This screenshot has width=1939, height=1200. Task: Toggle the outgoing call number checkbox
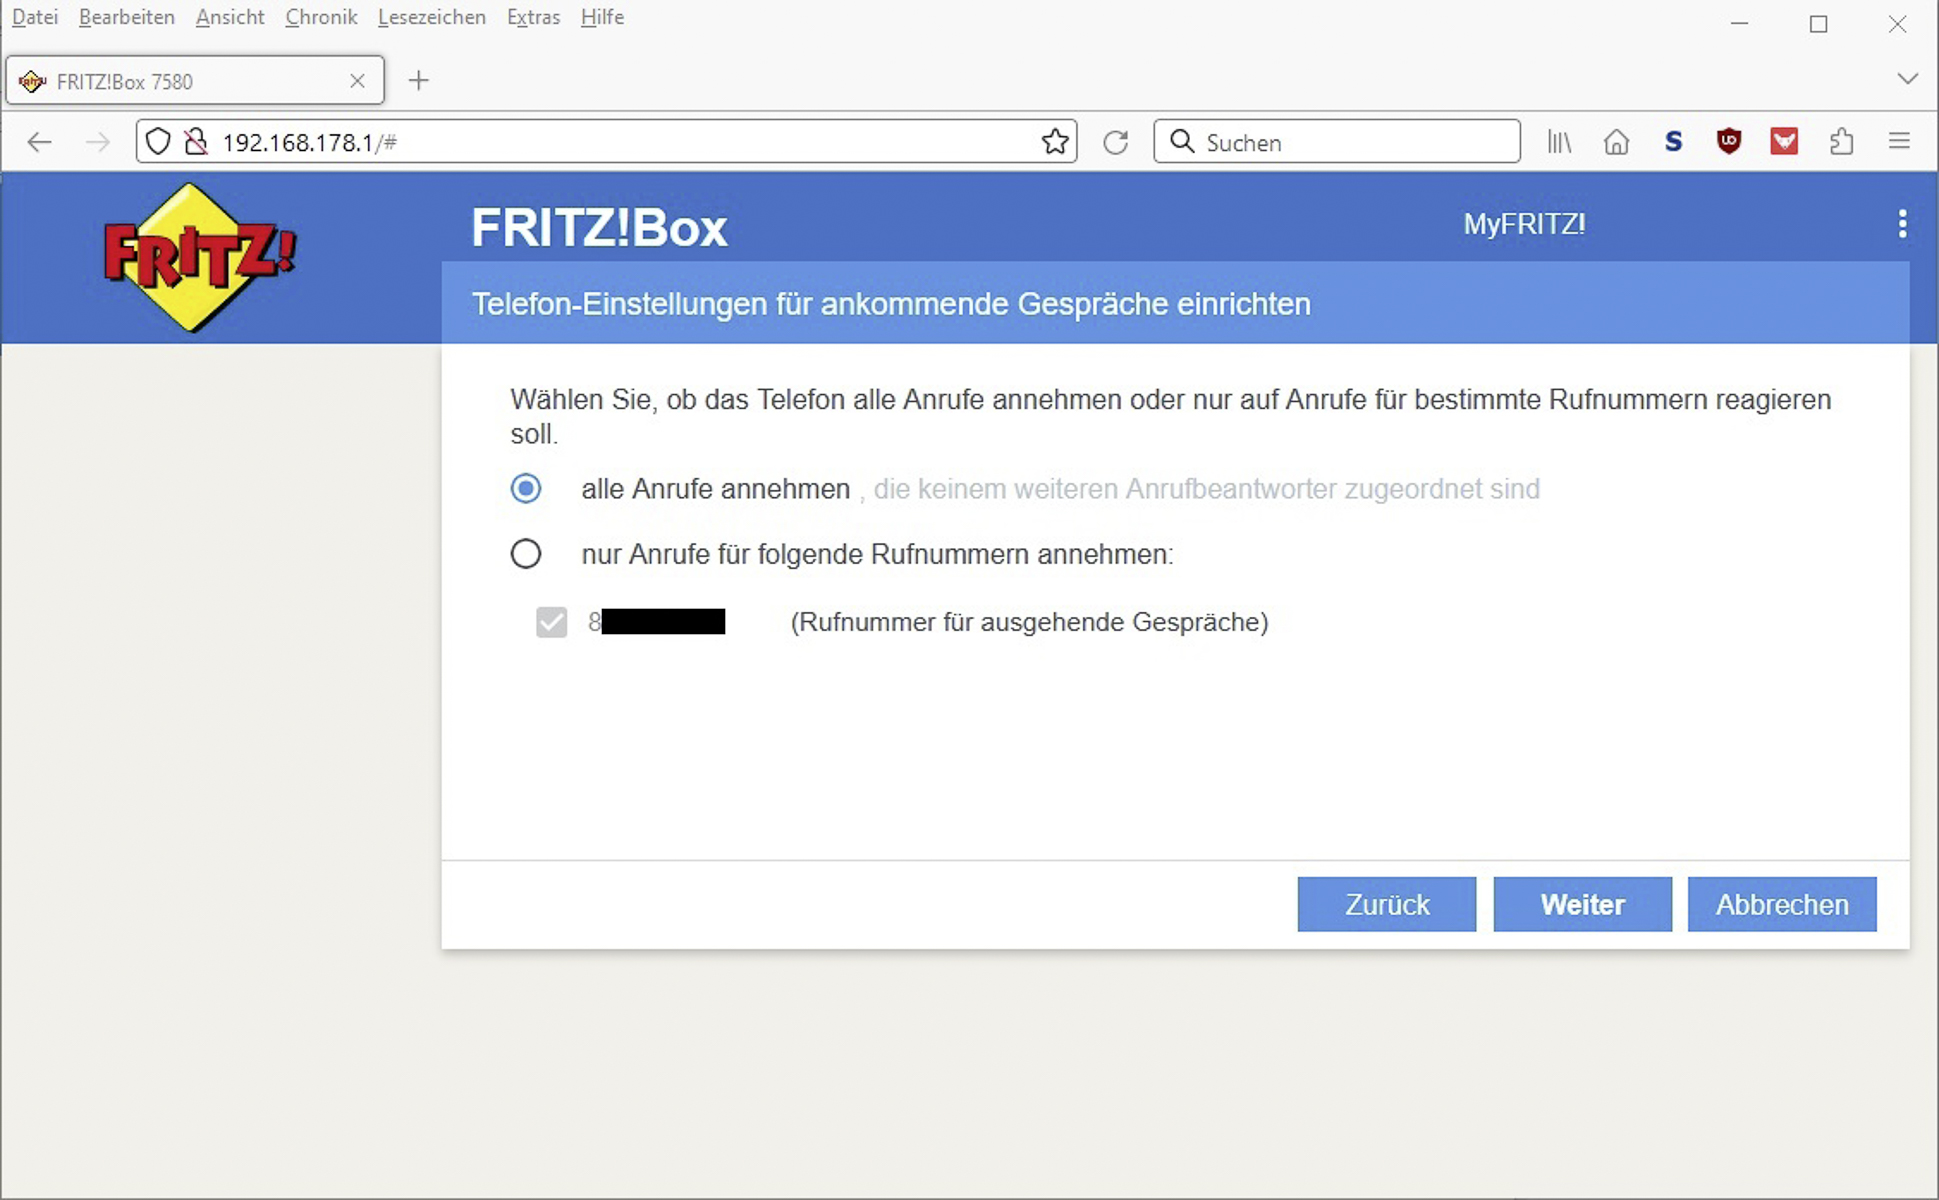[x=551, y=622]
